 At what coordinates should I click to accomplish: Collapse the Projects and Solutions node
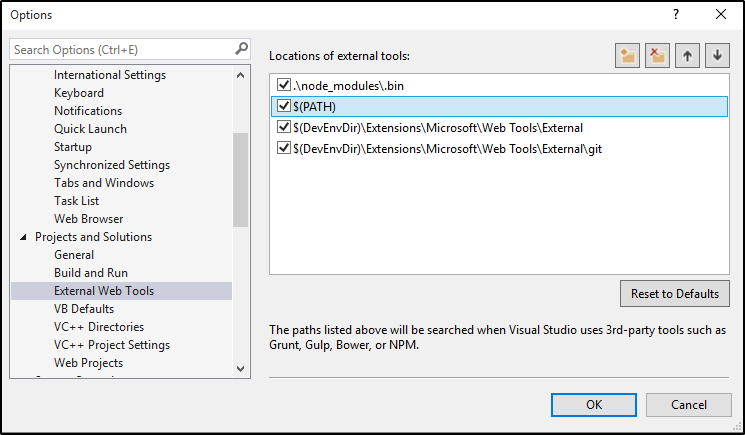click(23, 237)
